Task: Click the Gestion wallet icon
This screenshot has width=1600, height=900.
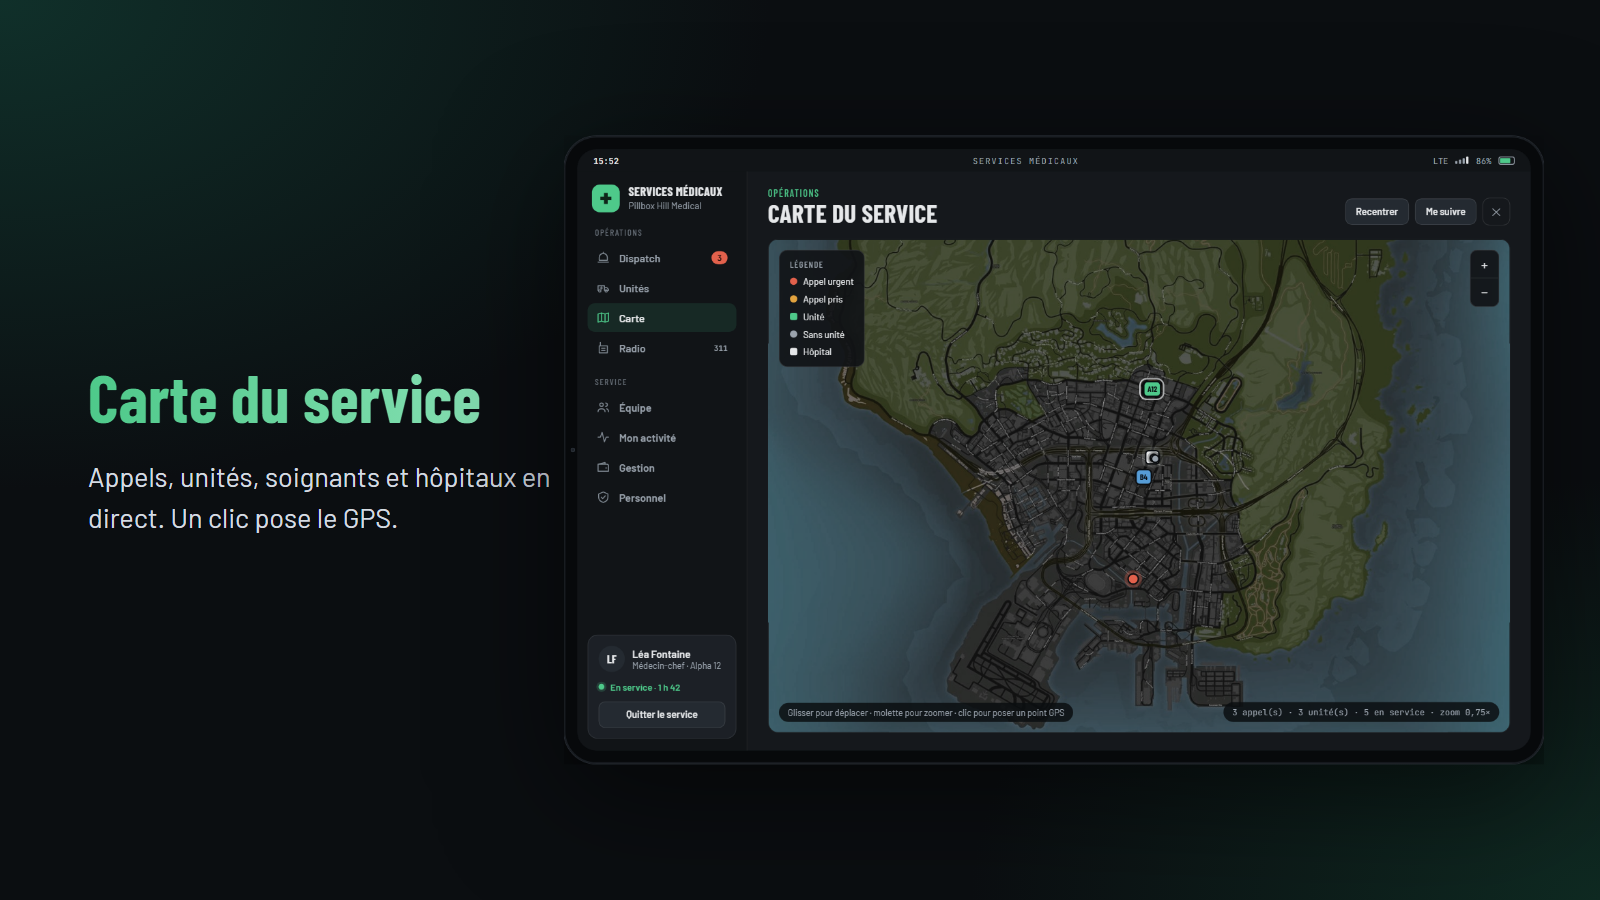Action: [603, 467]
